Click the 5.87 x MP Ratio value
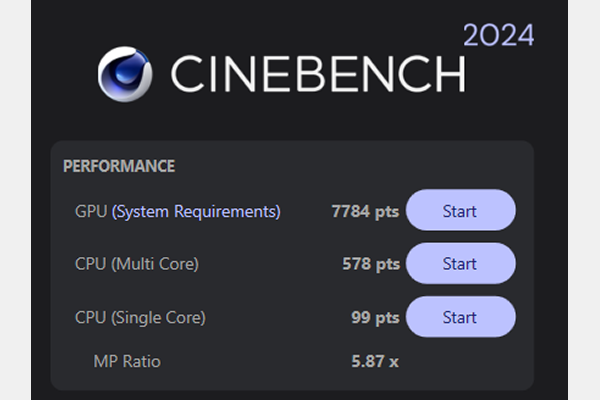Screen dimensions: 600x400 (375, 361)
